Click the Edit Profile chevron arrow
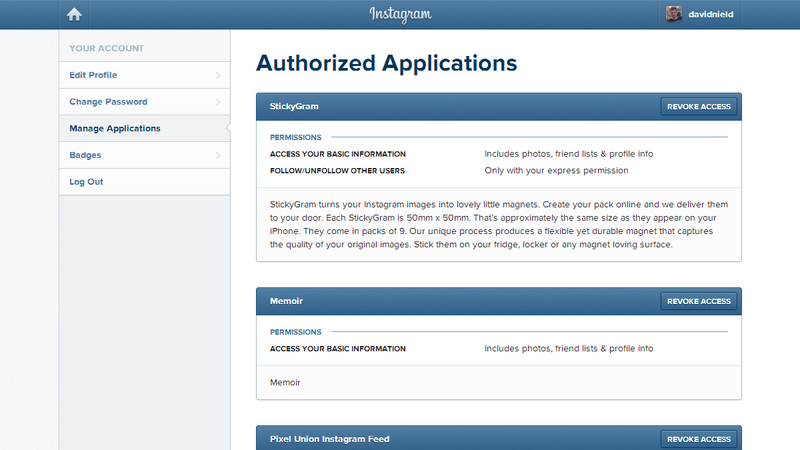Image resolution: width=800 pixels, height=450 pixels. tap(218, 76)
